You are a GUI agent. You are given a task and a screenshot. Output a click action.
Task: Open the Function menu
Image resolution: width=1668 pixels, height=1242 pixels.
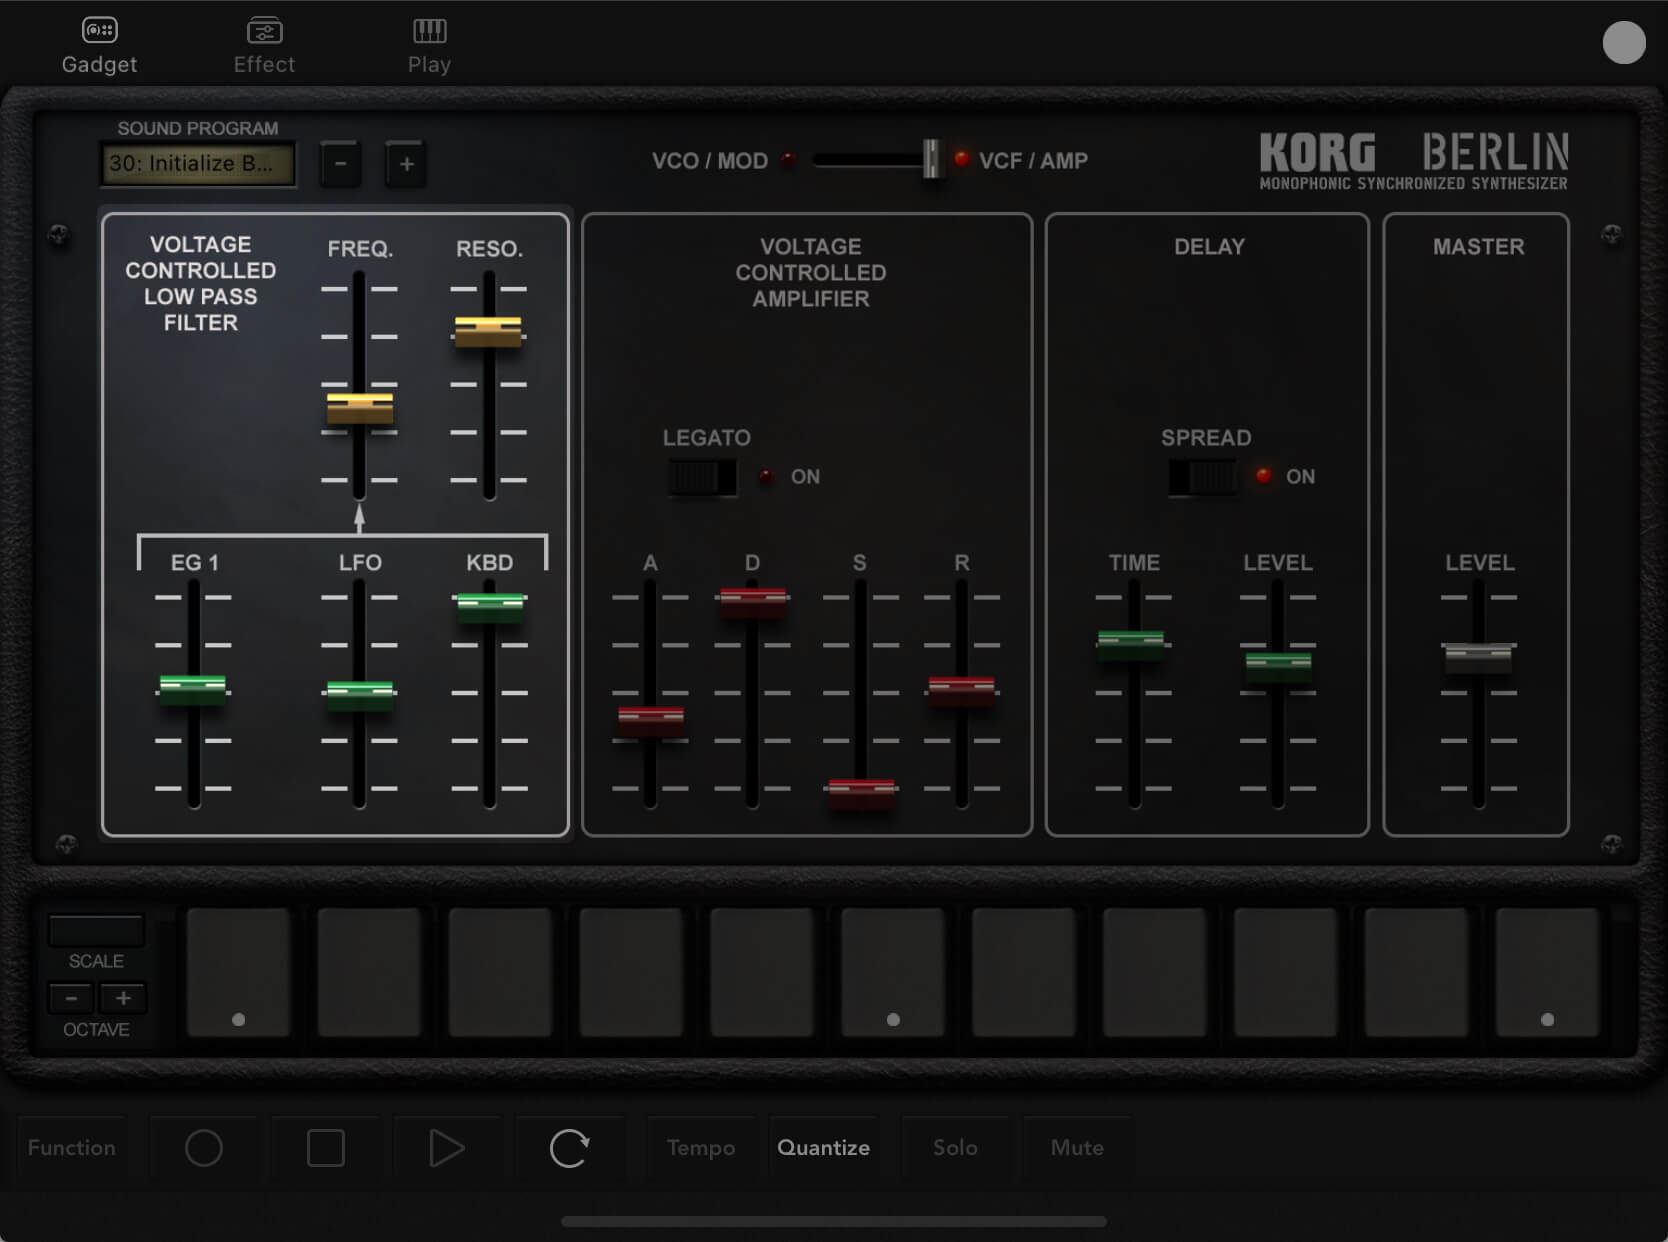(72, 1148)
